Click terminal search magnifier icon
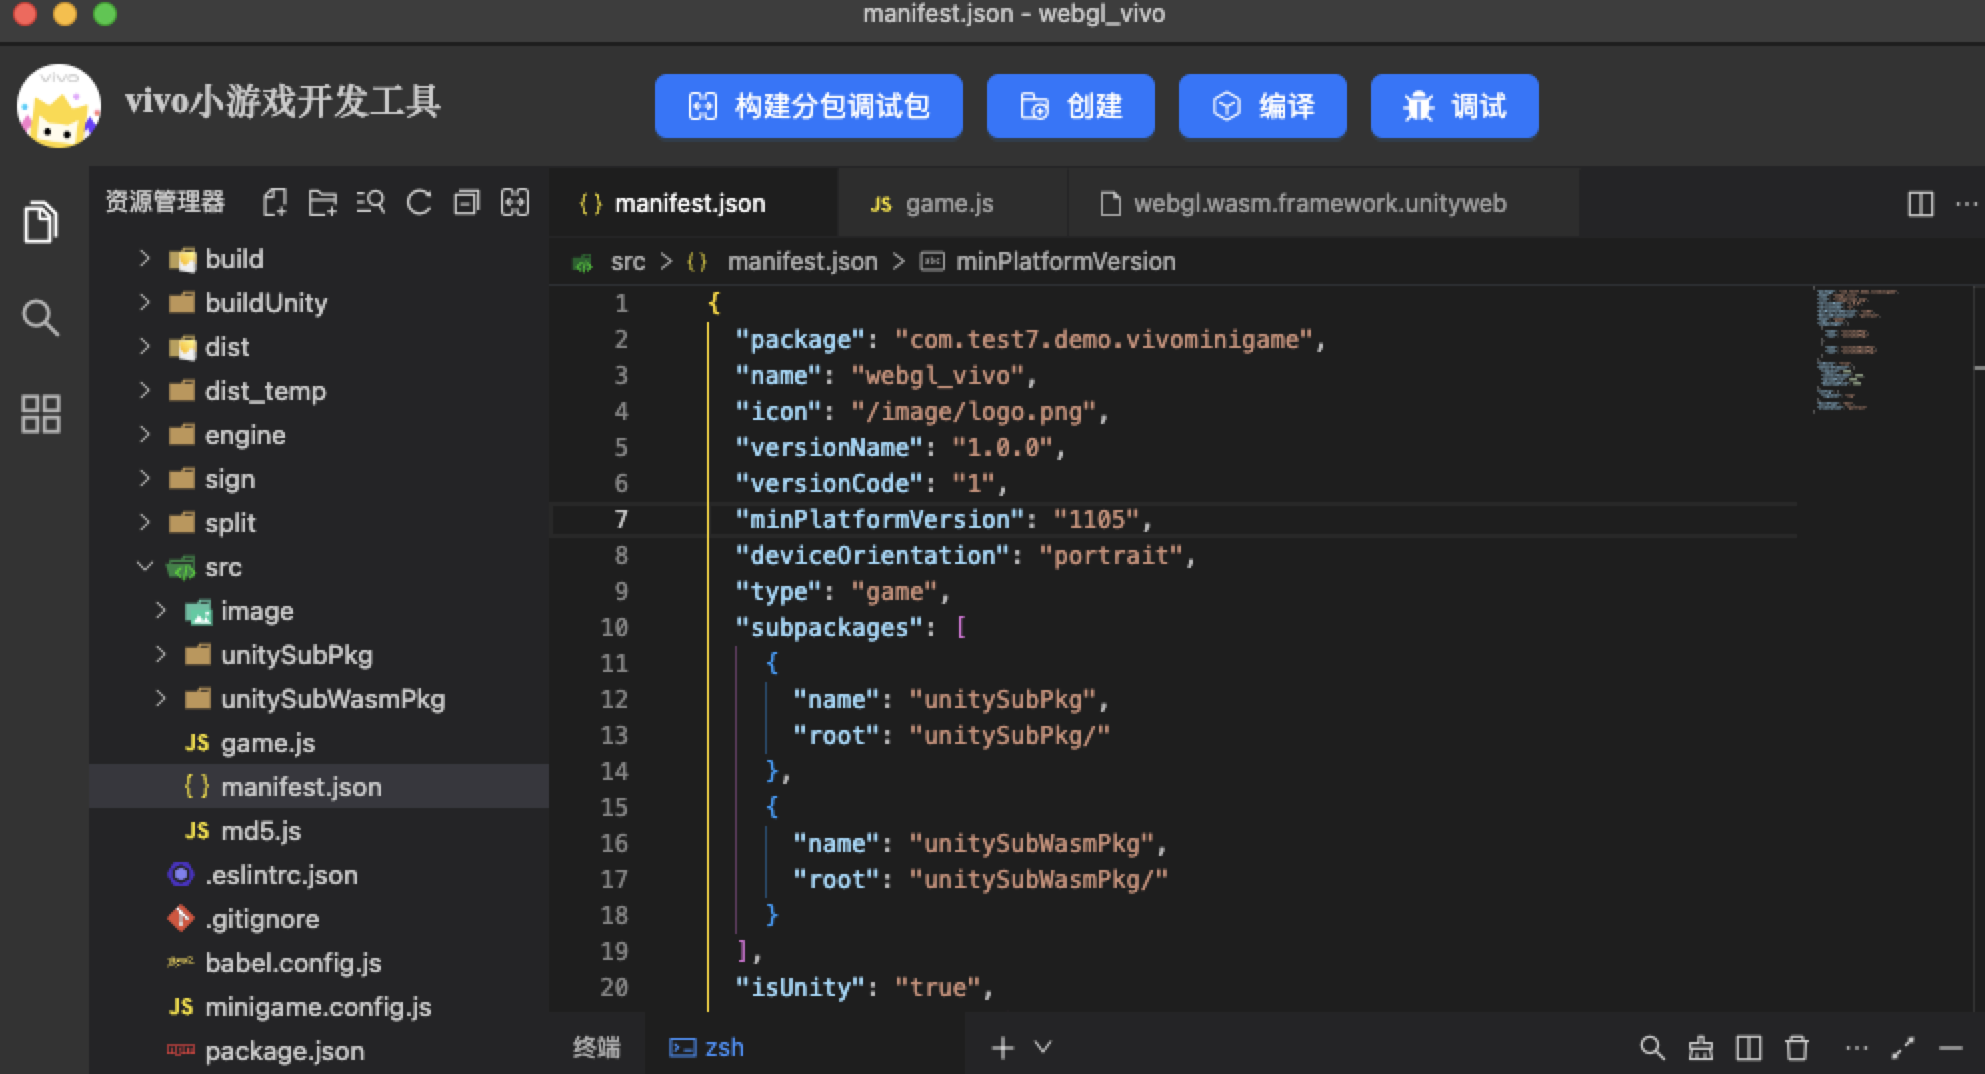Viewport: 1985px width, 1074px height. point(1652,1048)
